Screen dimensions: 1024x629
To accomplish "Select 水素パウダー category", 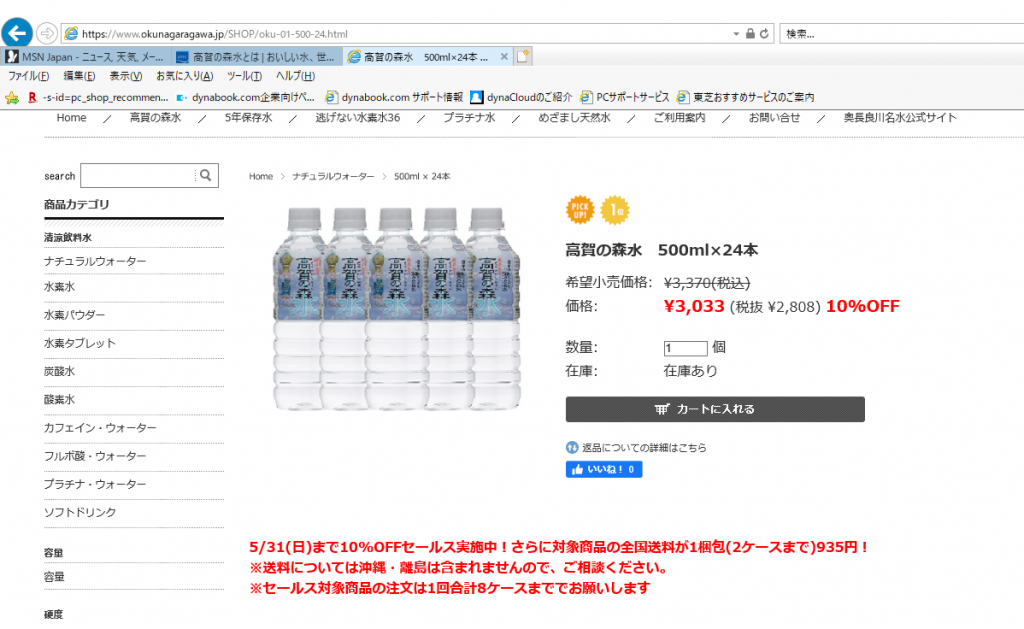I will (74, 315).
